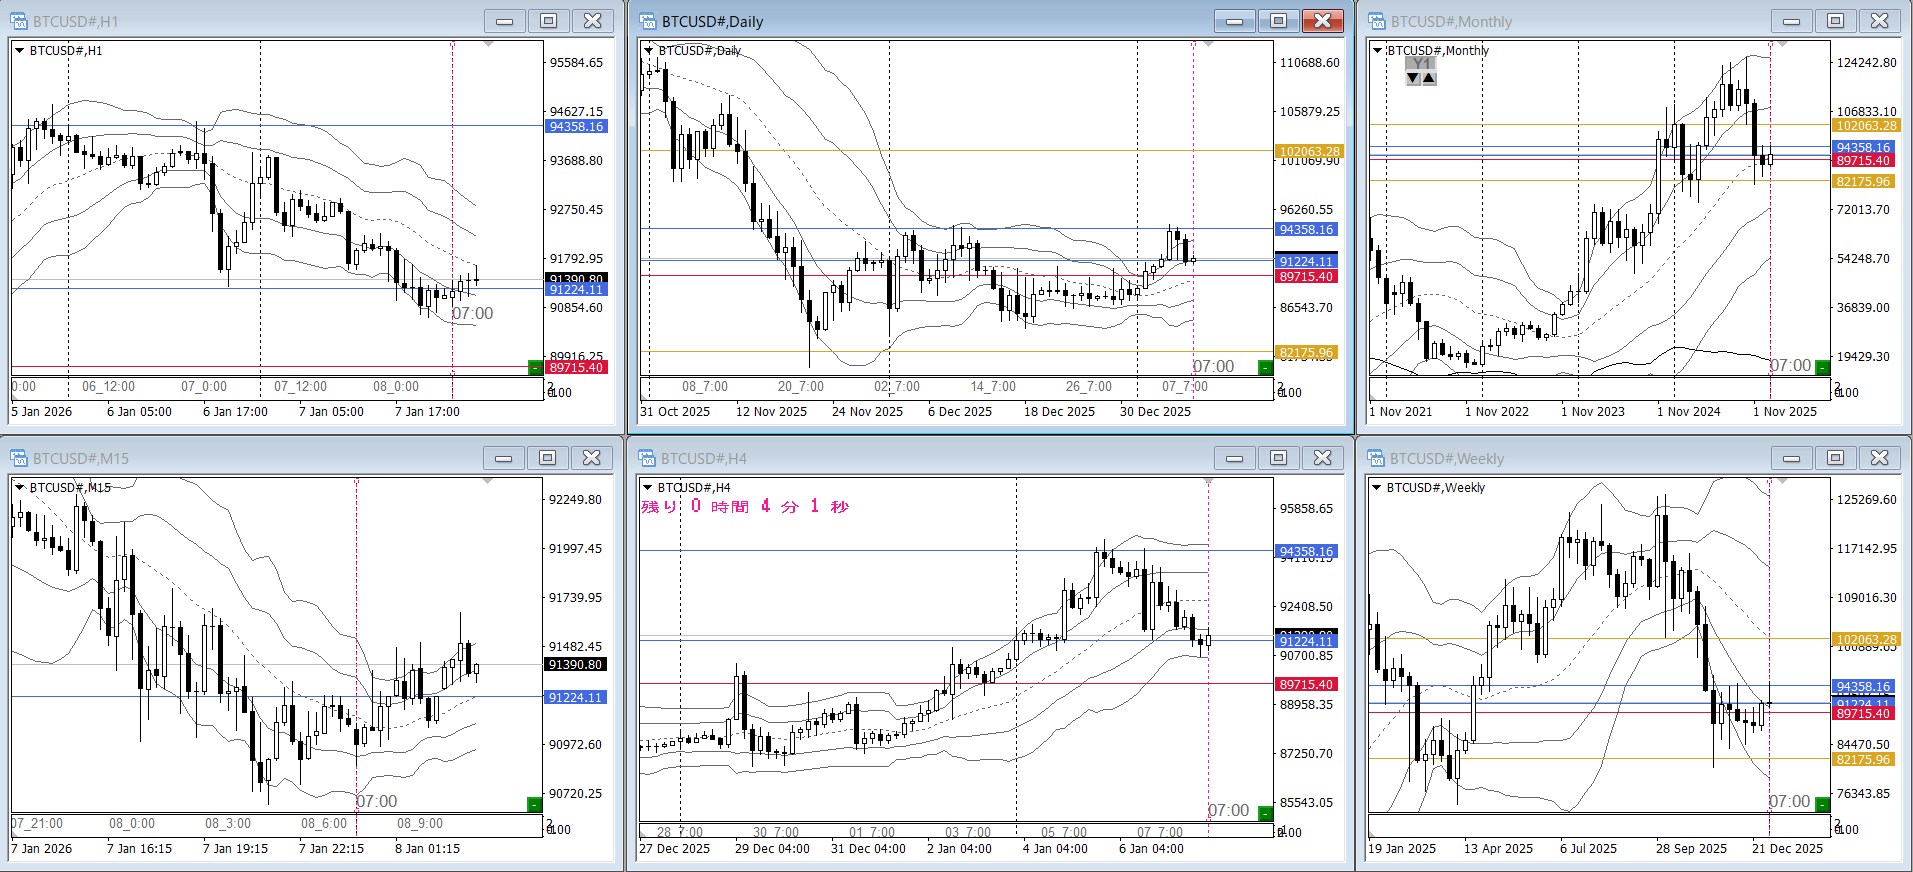The image size is (1913, 872).
Task: Maximize the BTCUSD#,H4 chart window
Action: point(1278,458)
